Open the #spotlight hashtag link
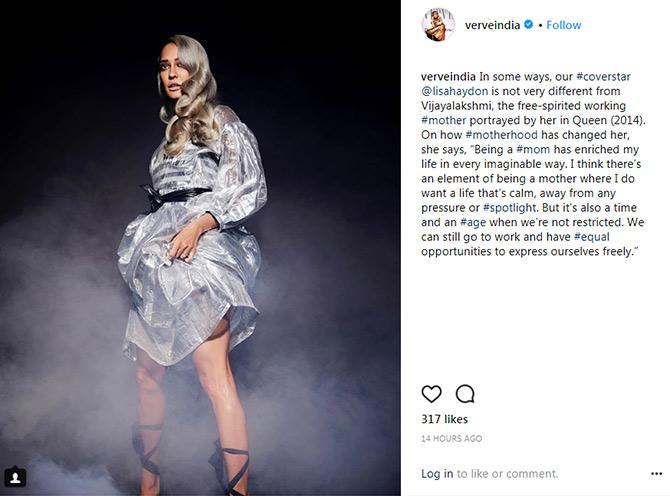The width and height of the screenshot is (670, 496). coord(509,208)
